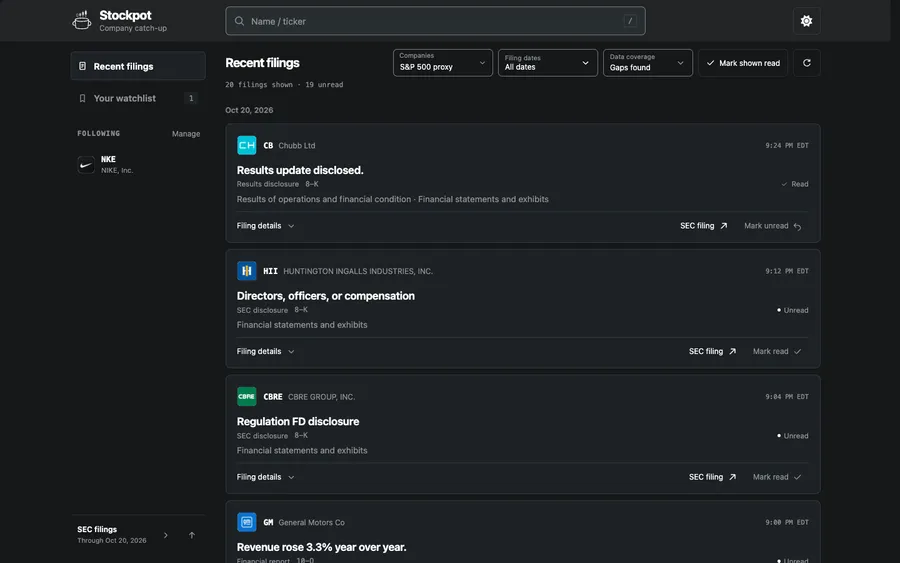The width and height of the screenshot is (900, 563).
Task: Expand Filing details for CBRE Group
Action: point(265,477)
